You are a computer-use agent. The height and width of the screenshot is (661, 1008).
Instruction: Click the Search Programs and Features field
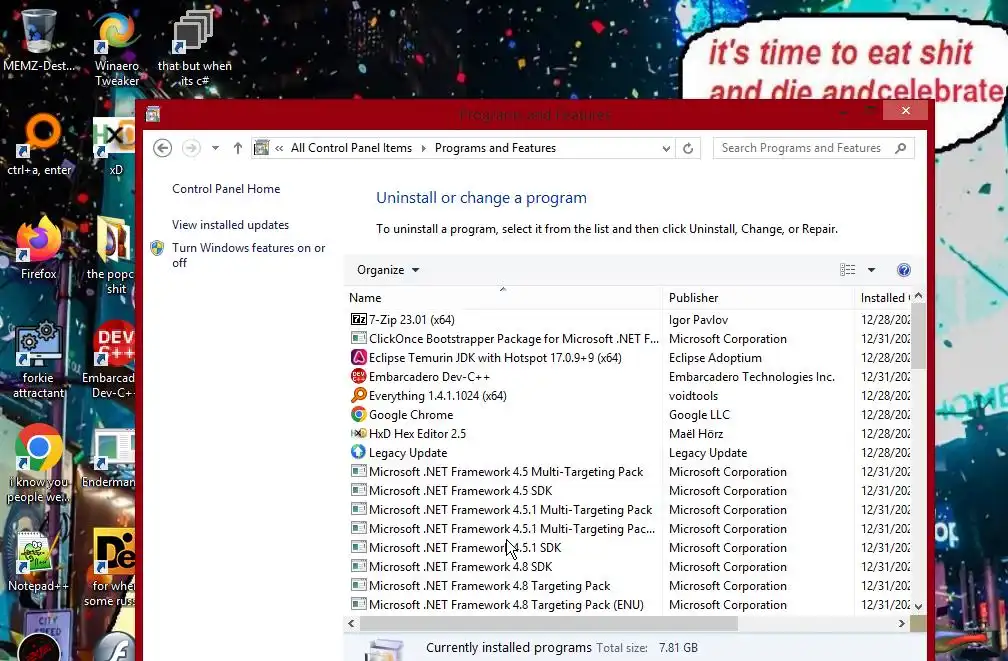pyautogui.click(x=804, y=148)
